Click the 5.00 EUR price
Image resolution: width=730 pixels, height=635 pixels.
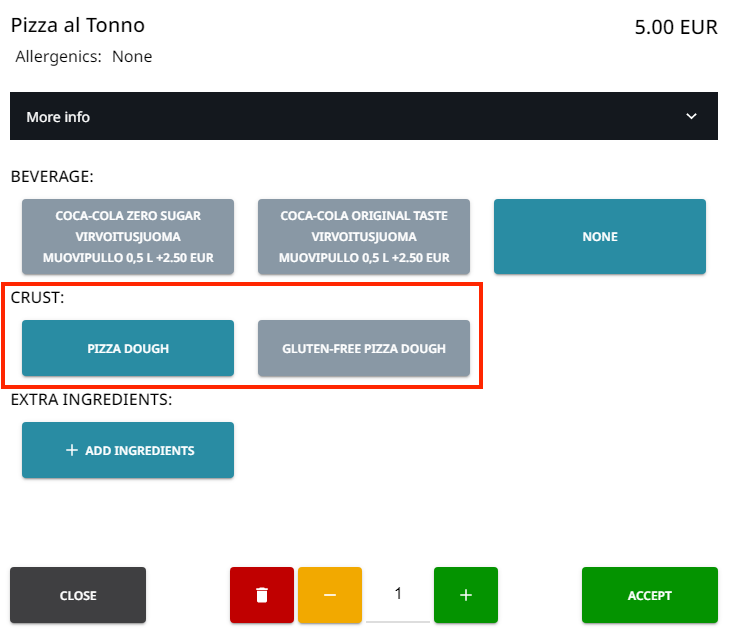(676, 27)
